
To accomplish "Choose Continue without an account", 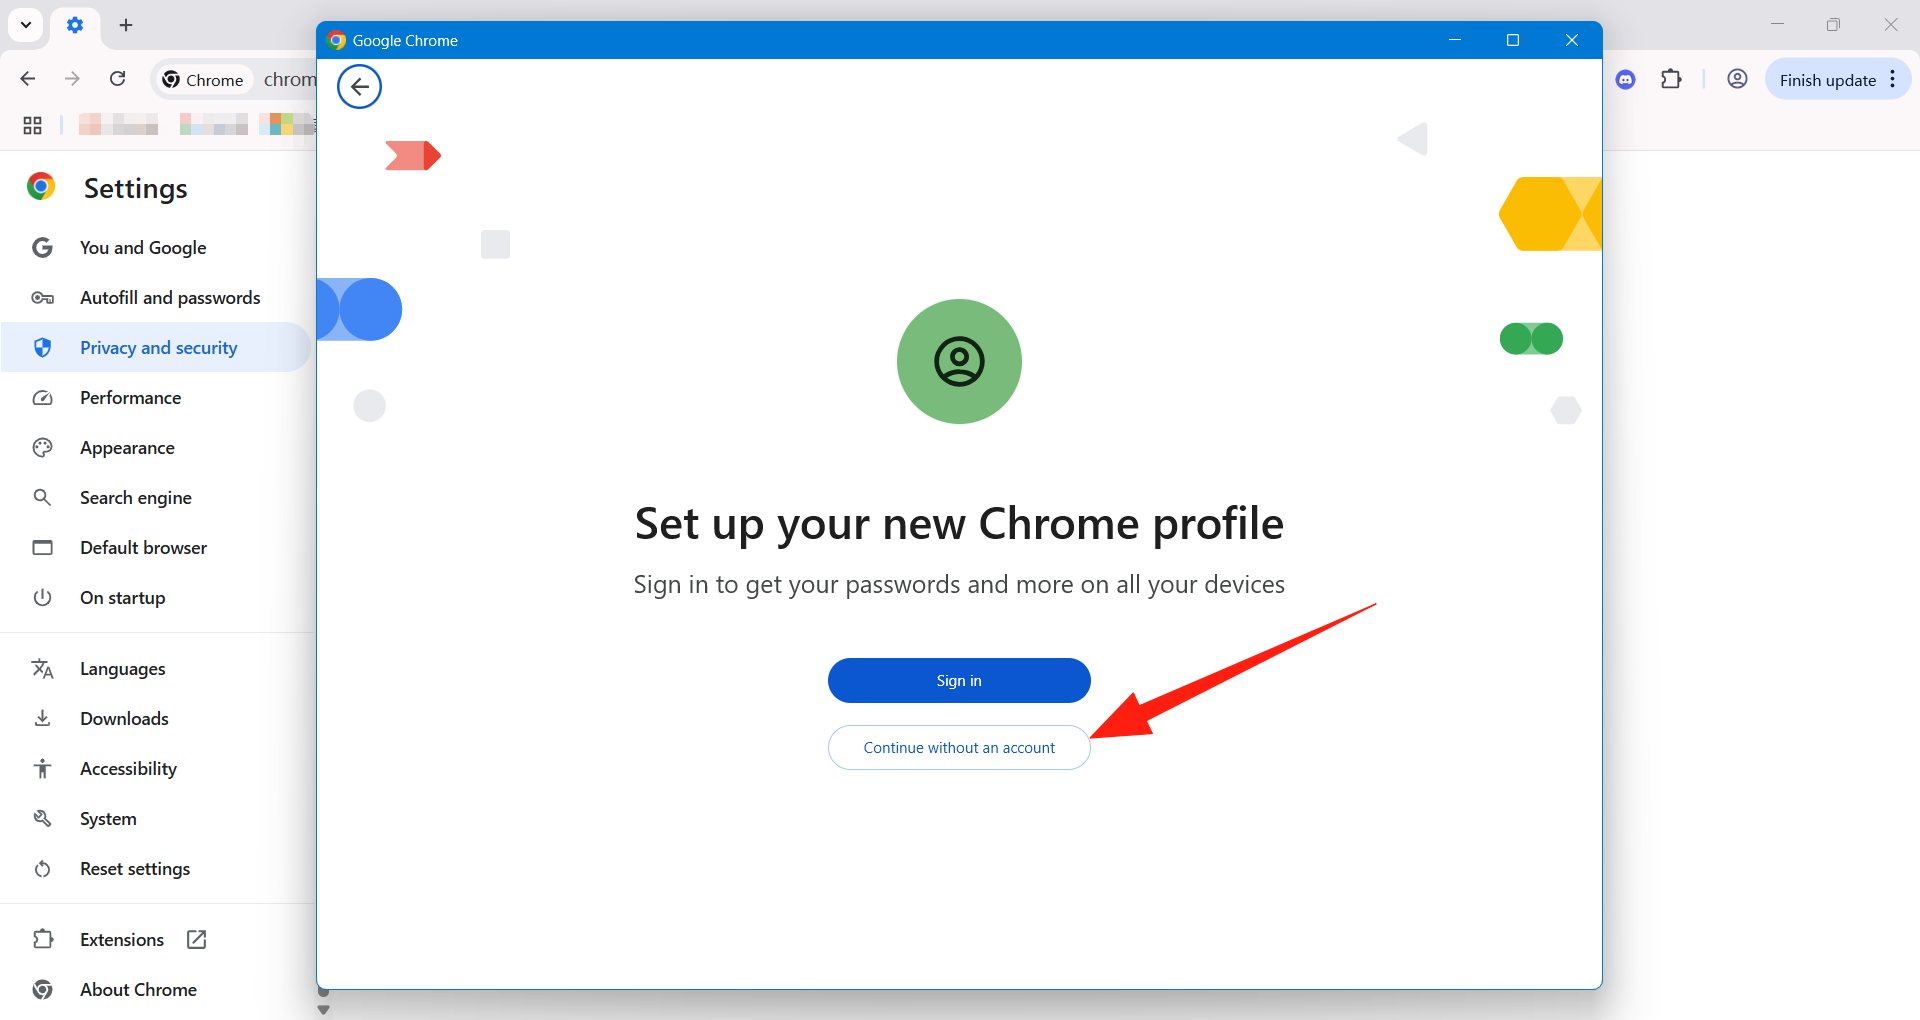I will tap(959, 748).
